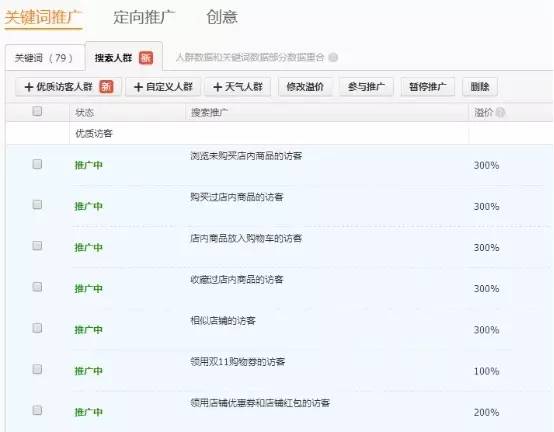The image size is (554, 432).
Task: Click the 优质访客 group row label
Action: pyautogui.click(x=94, y=134)
